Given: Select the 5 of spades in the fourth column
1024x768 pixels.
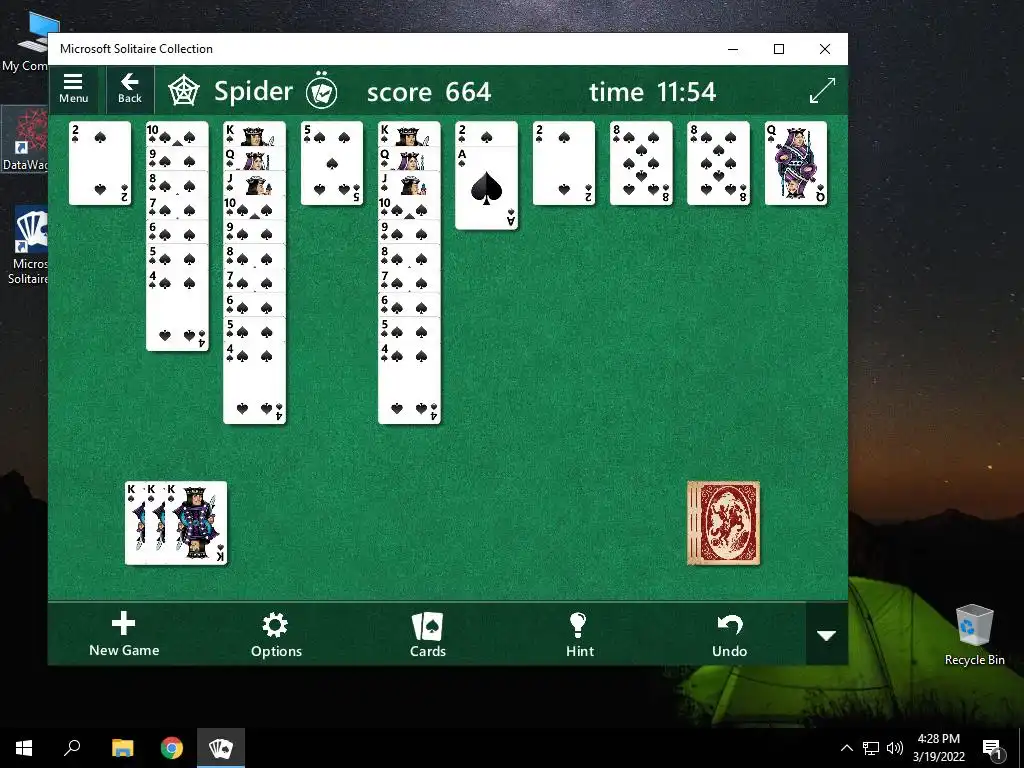Looking at the screenshot, I should pyautogui.click(x=332, y=163).
